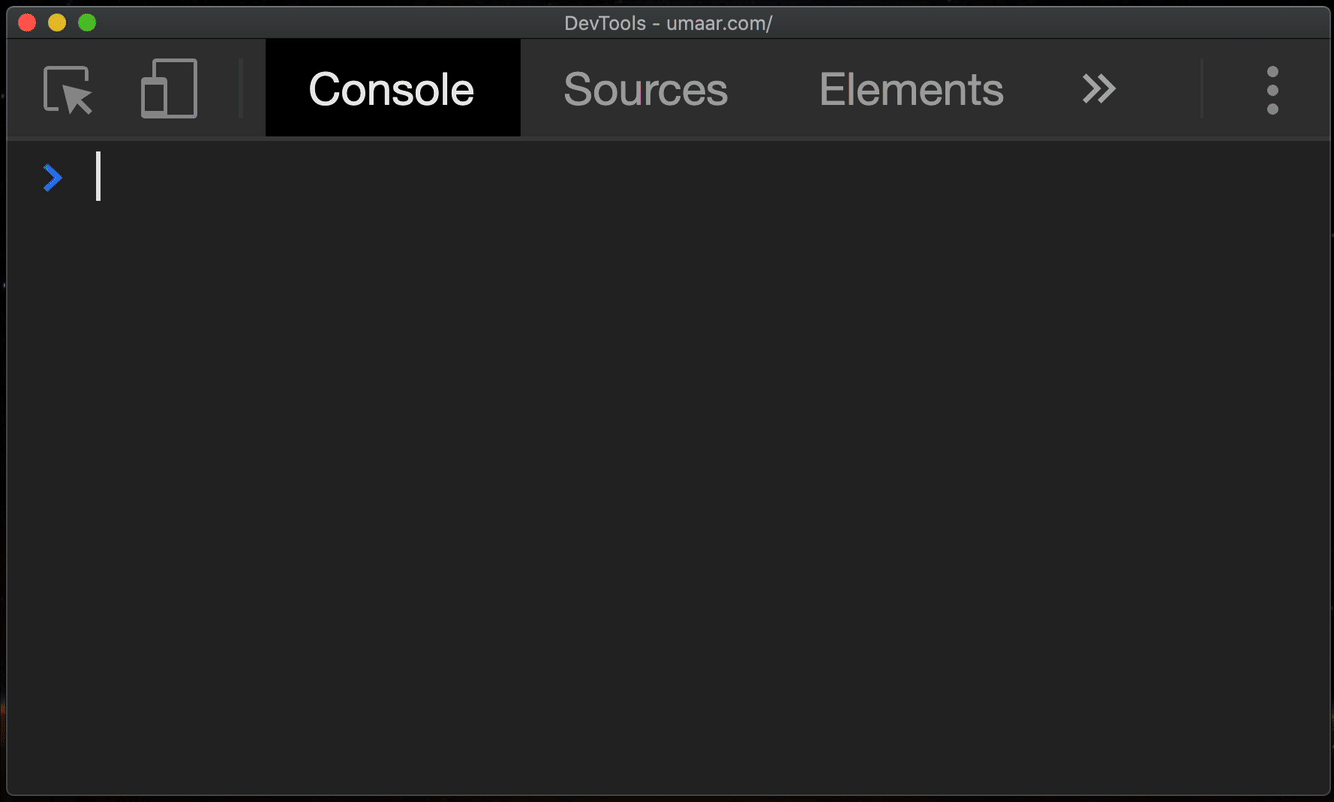Open DevTools settings from the three-dot dropdown
Image resolution: width=1334 pixels, height=802 pixels.
point(1272,89)
